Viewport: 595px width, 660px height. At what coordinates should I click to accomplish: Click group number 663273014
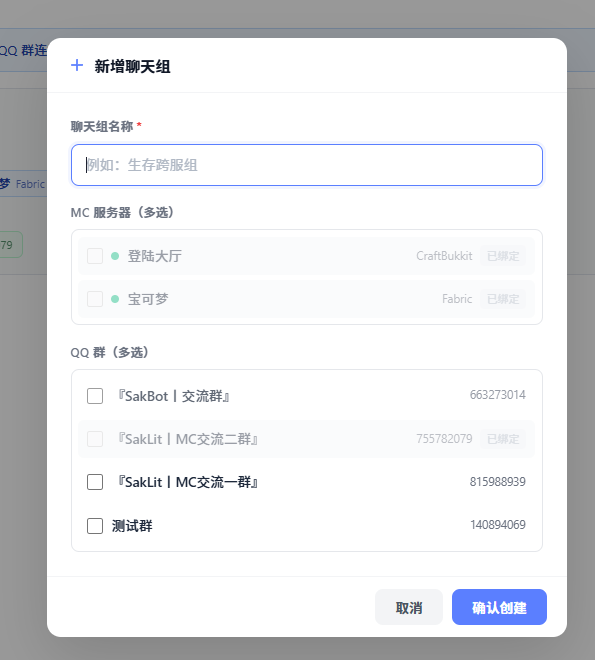497,395
